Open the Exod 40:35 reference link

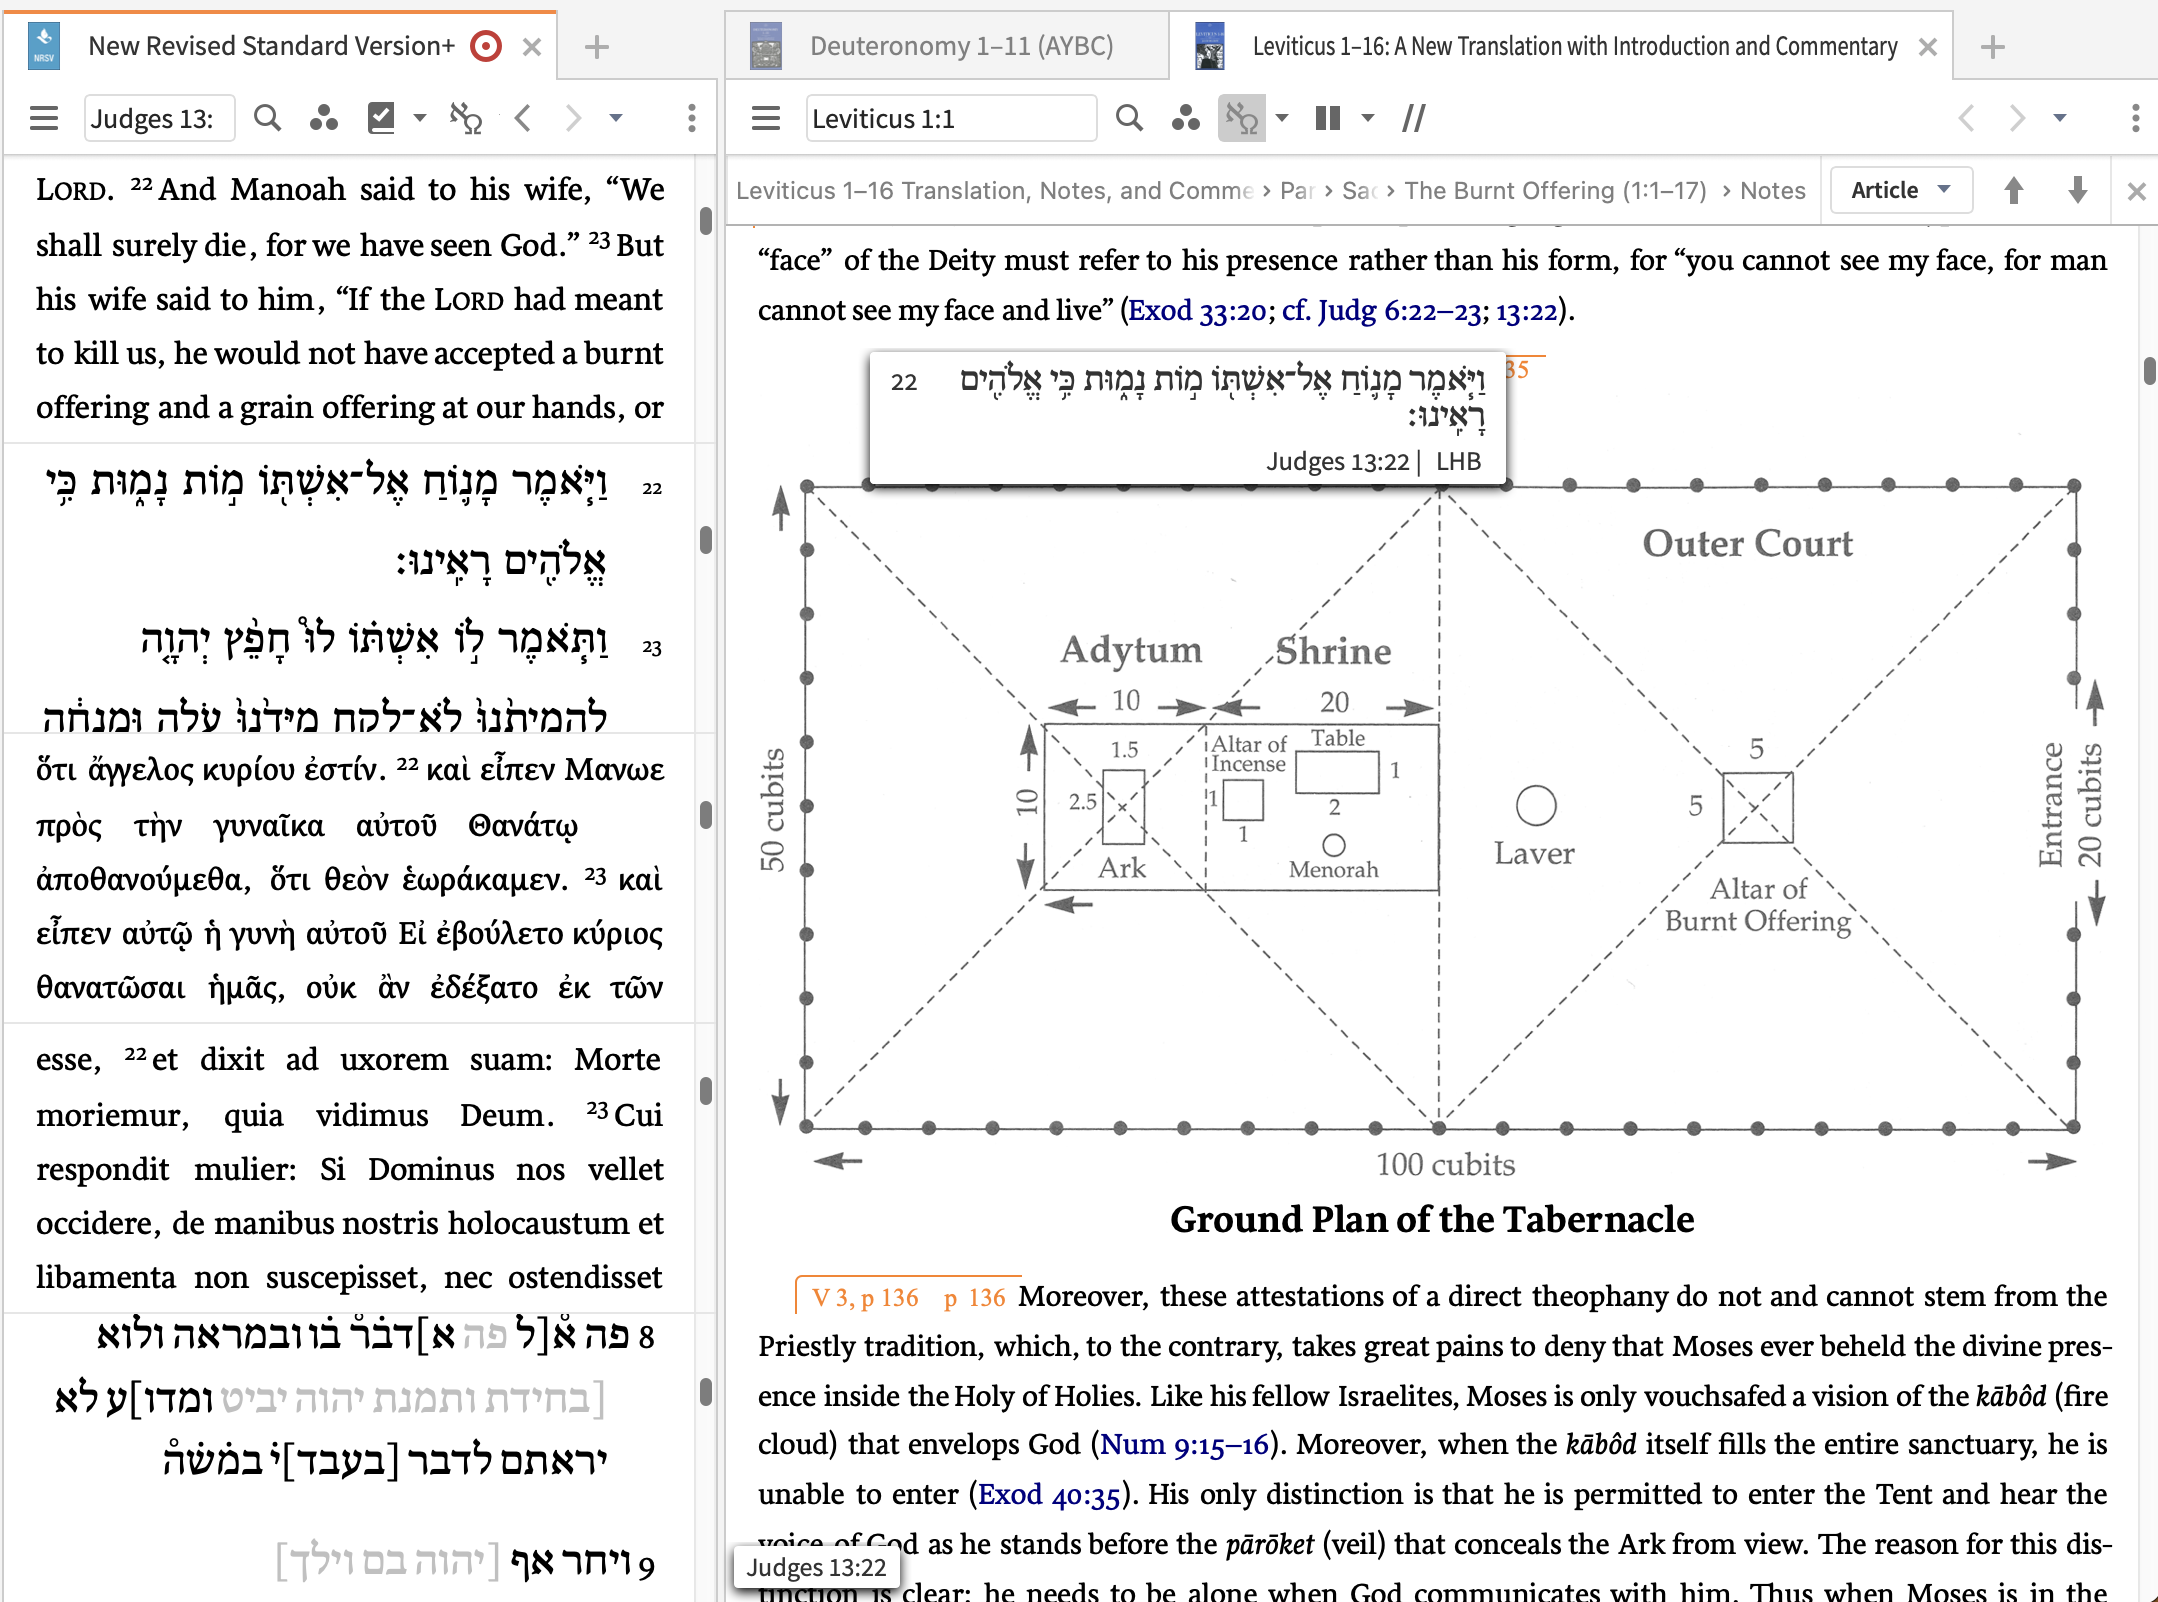1049,1495
